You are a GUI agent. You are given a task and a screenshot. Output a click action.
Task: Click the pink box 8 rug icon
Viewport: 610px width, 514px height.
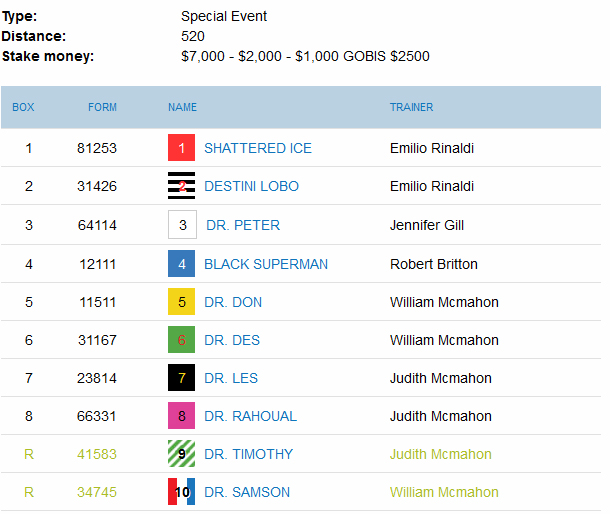(181, 416)
